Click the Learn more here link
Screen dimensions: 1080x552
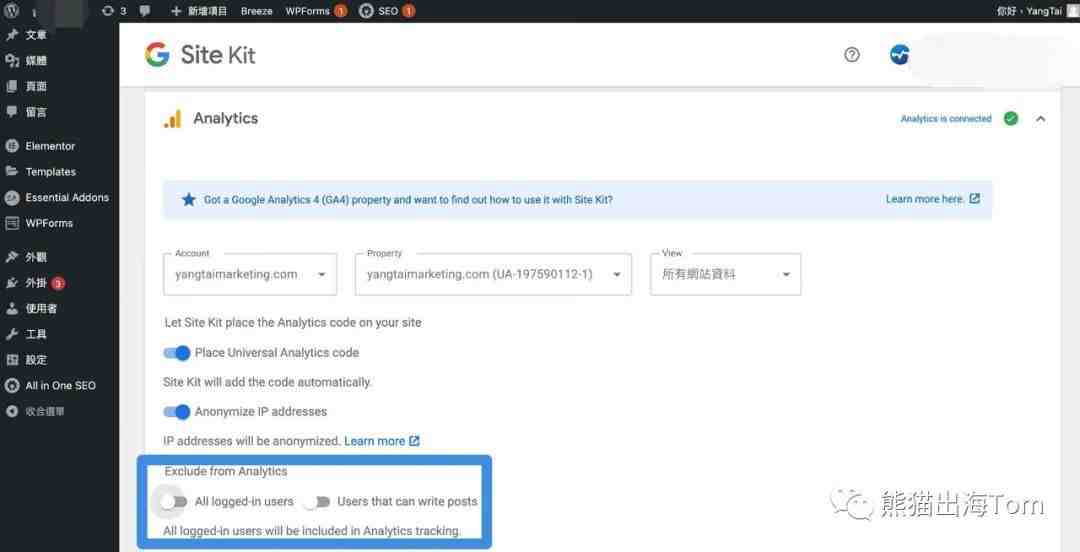pos(933,199)
